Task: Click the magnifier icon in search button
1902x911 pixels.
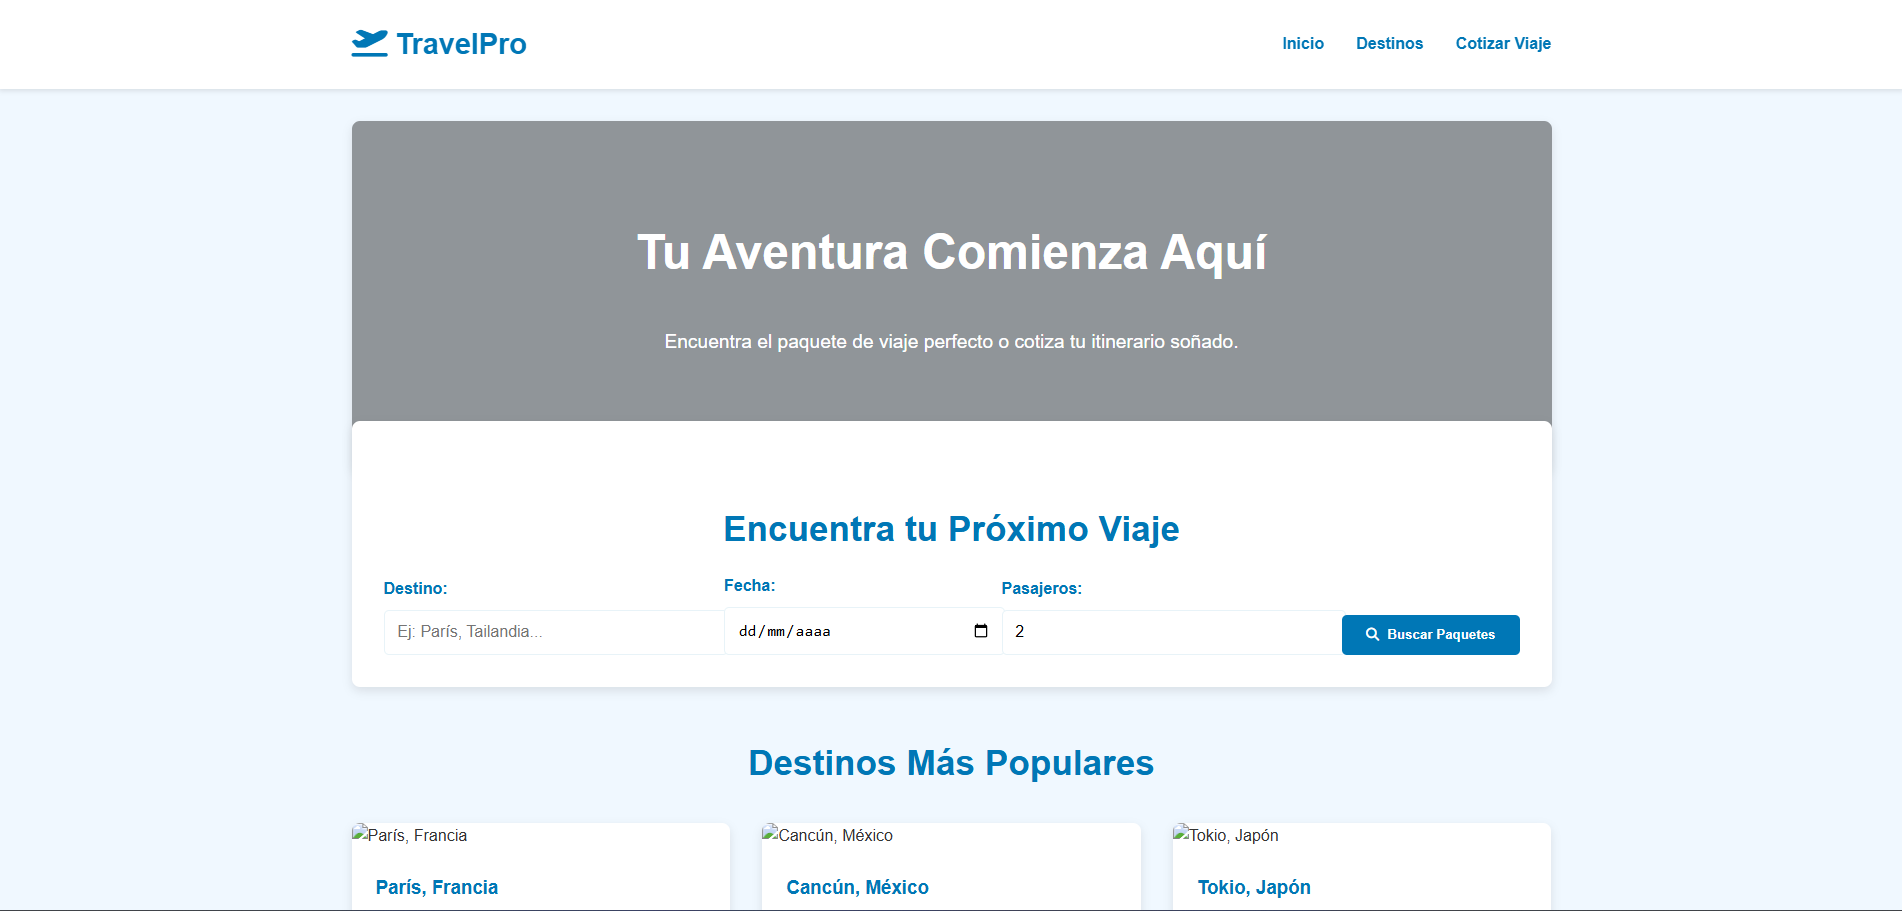Action: coord(1372,635)
